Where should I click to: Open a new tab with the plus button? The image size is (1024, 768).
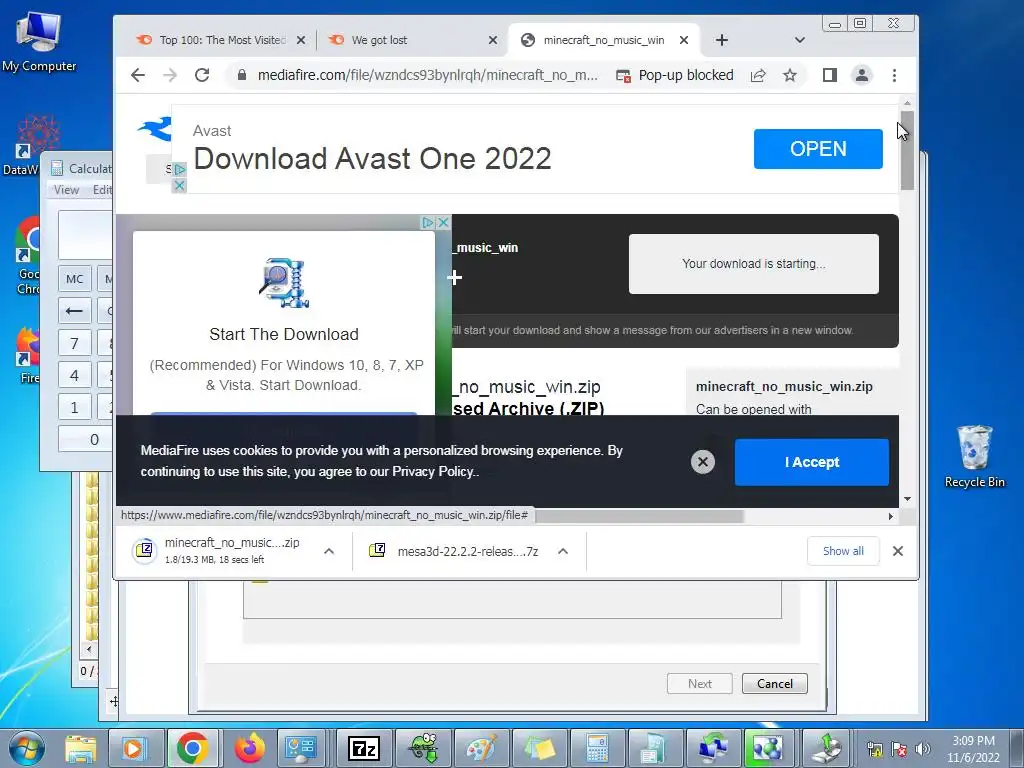pyautogui.click(x=721, y=40)
